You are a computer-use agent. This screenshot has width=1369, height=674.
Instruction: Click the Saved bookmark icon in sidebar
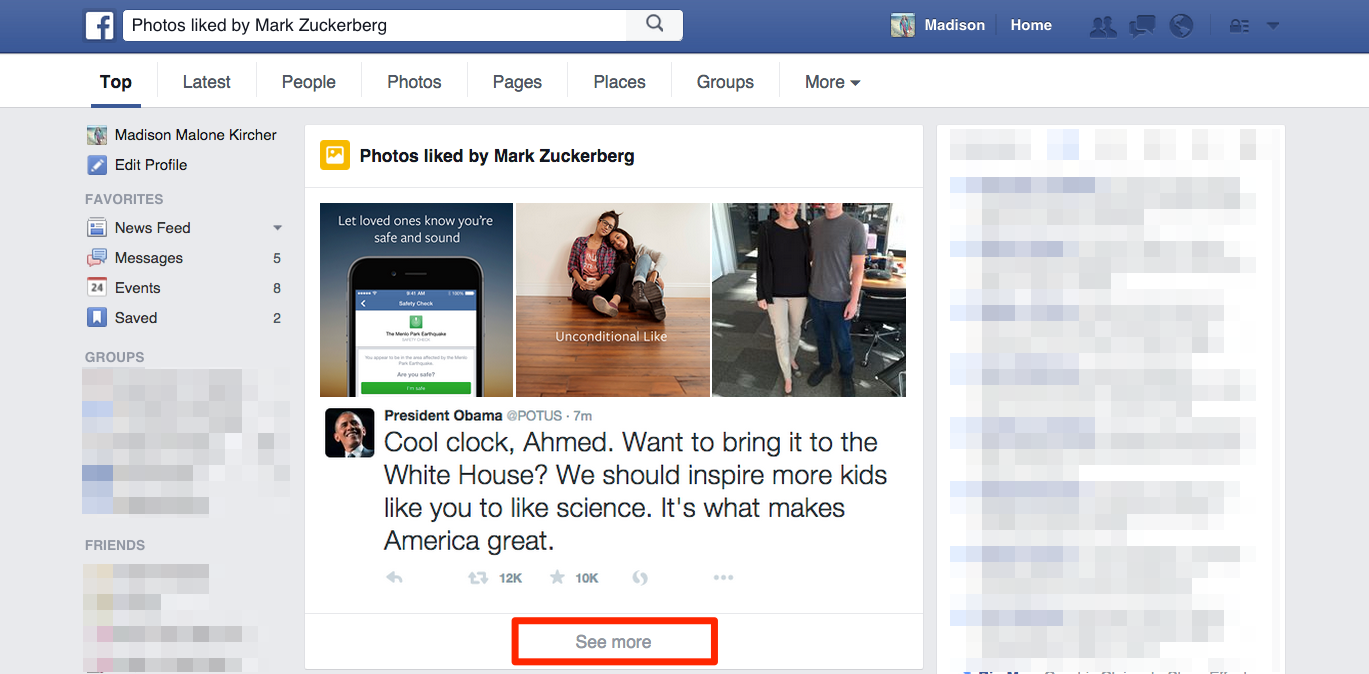pos(97,317)
